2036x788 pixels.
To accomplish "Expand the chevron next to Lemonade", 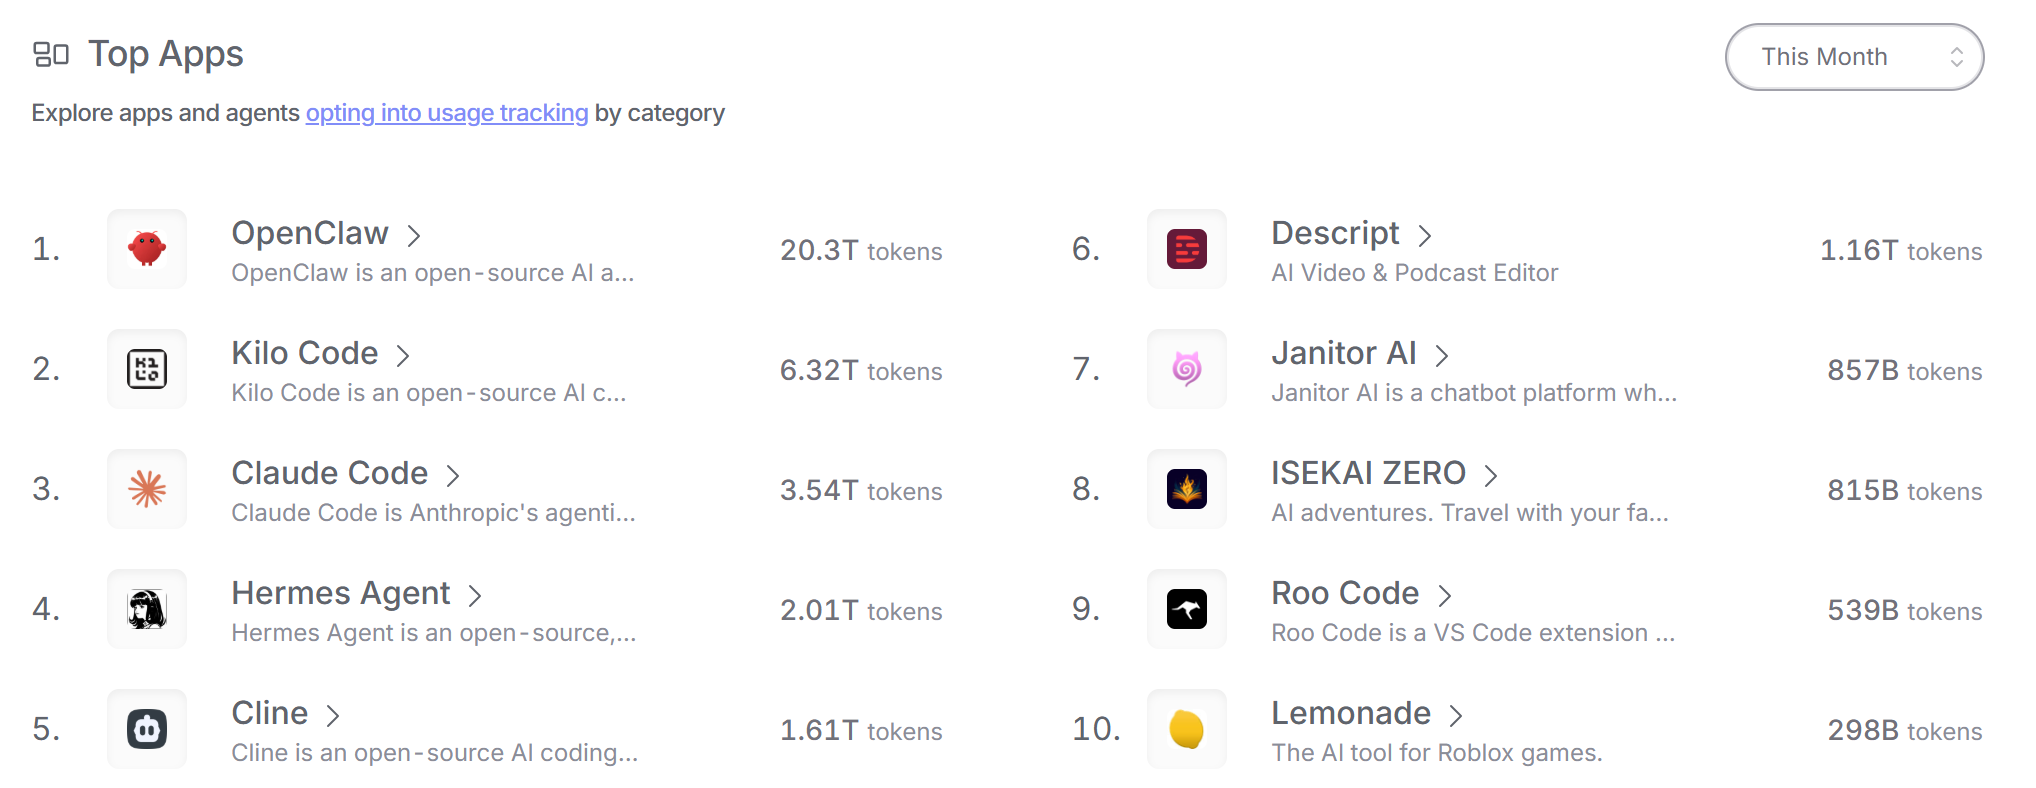I will pyautogui.click(x=1457, y=716).
